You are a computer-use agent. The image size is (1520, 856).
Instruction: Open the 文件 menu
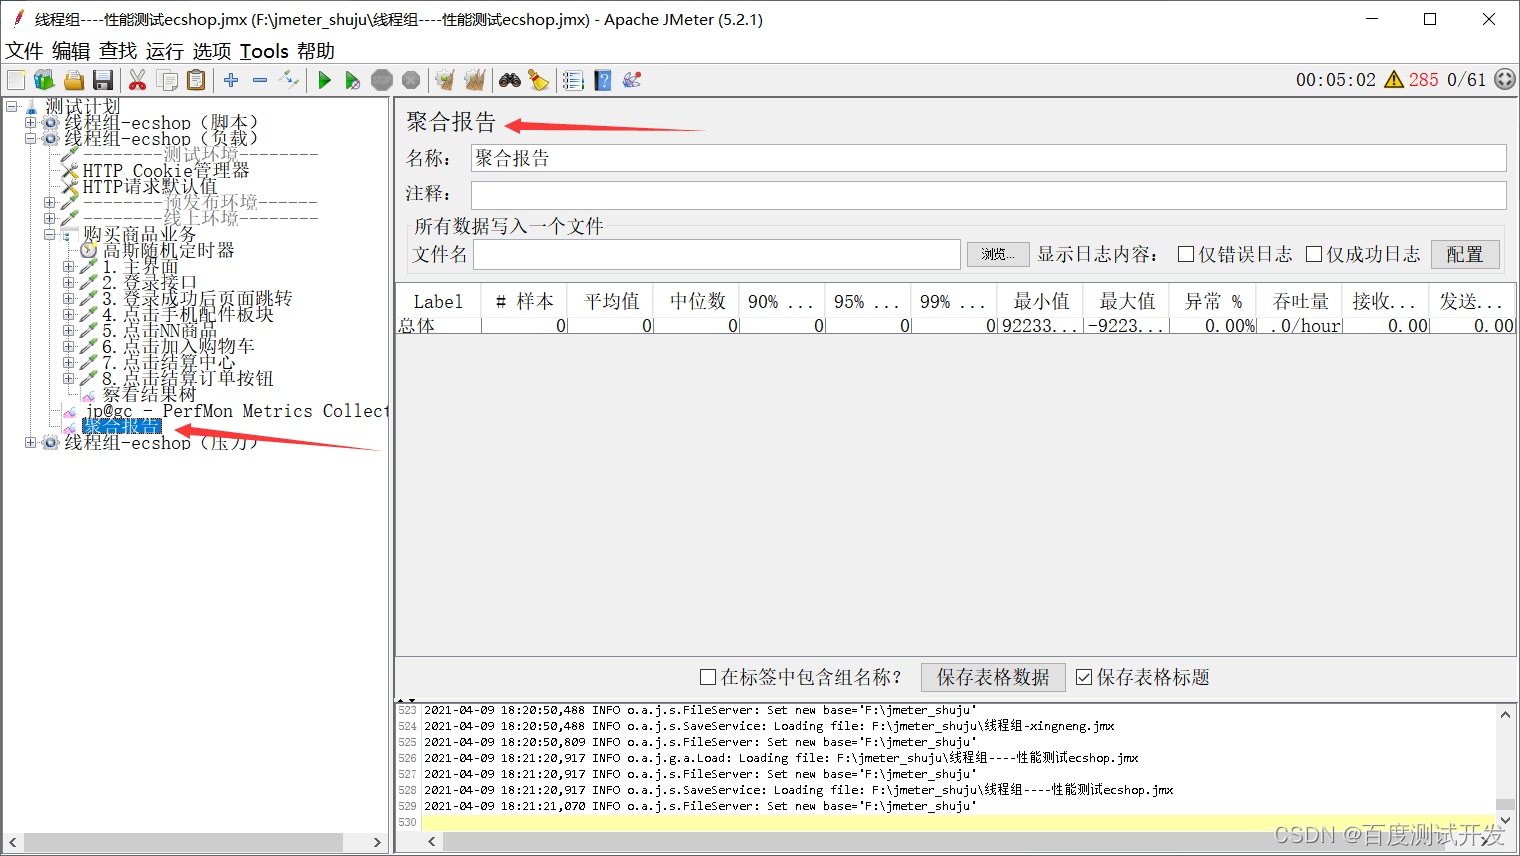click(24, 51)
